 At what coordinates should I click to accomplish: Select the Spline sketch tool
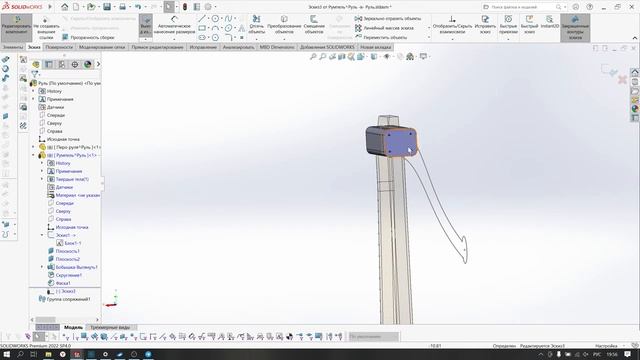pos(229,19)
